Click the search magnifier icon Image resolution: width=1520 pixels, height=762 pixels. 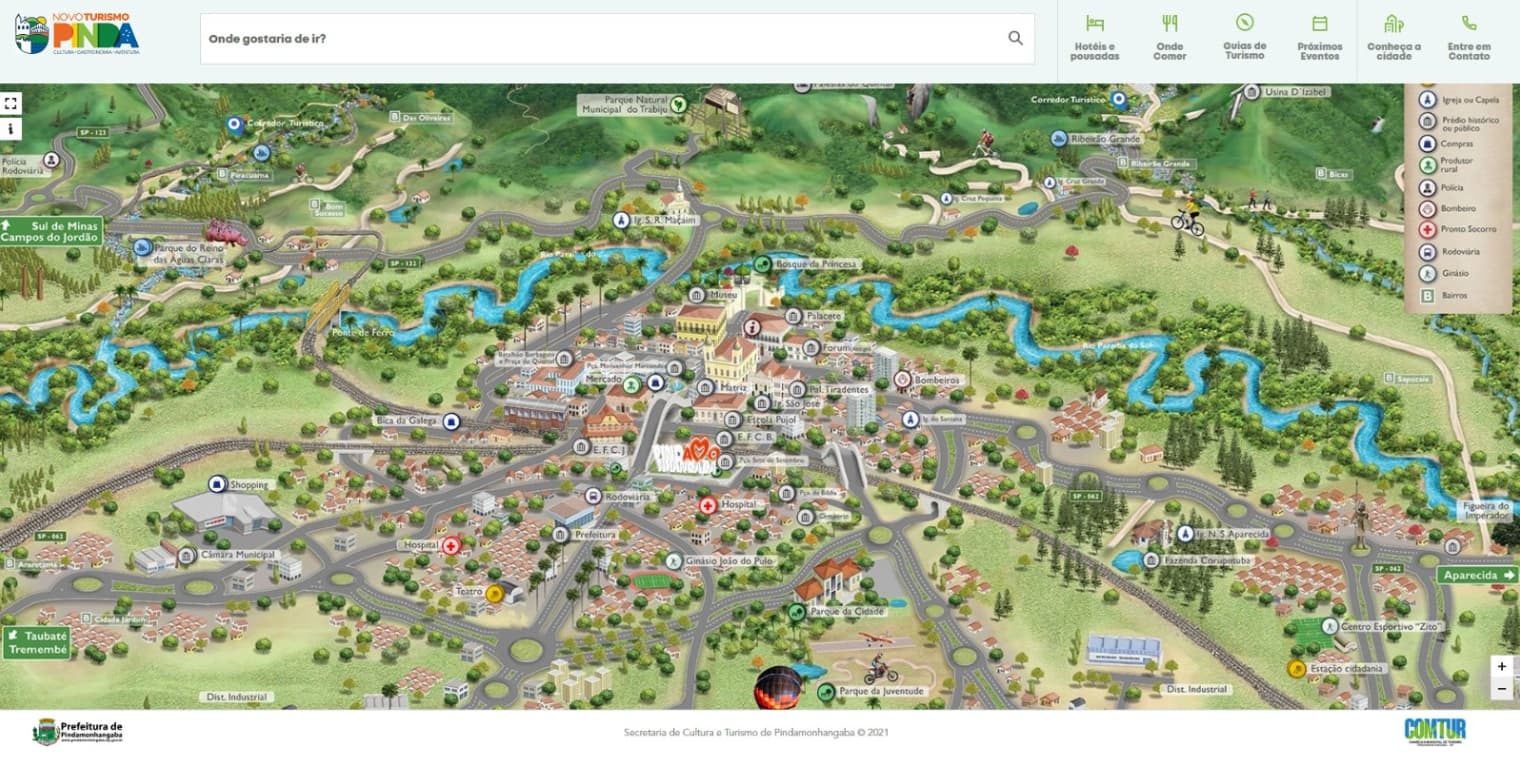(x=1015, y=39)
